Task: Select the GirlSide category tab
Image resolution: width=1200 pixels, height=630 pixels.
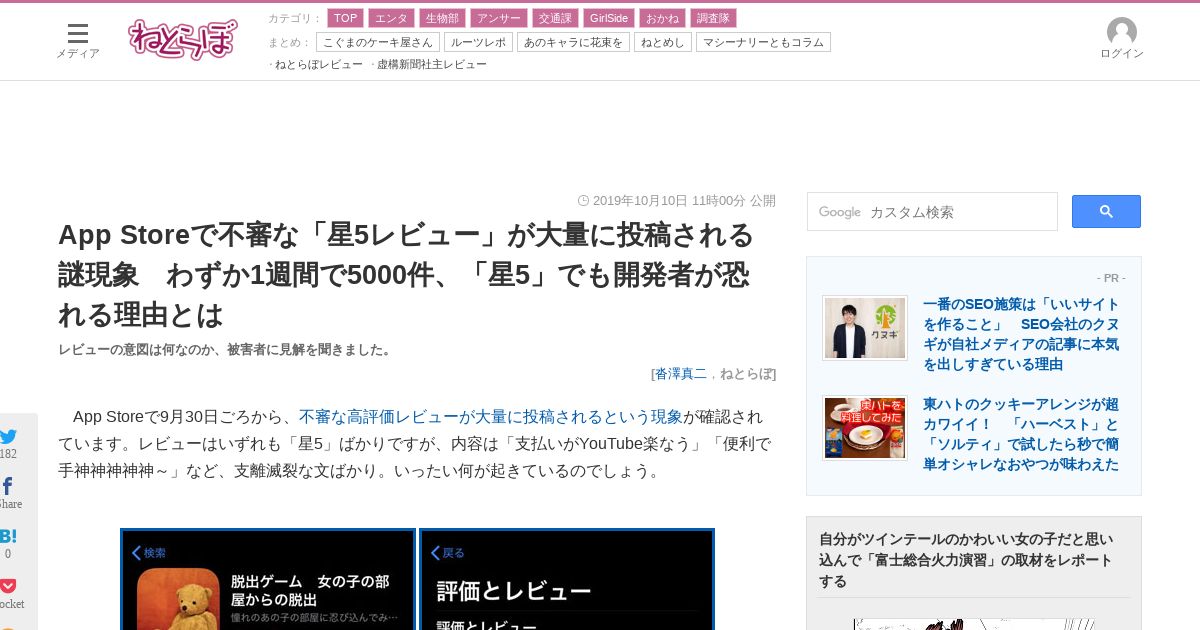Action: (x=608, y=18)
